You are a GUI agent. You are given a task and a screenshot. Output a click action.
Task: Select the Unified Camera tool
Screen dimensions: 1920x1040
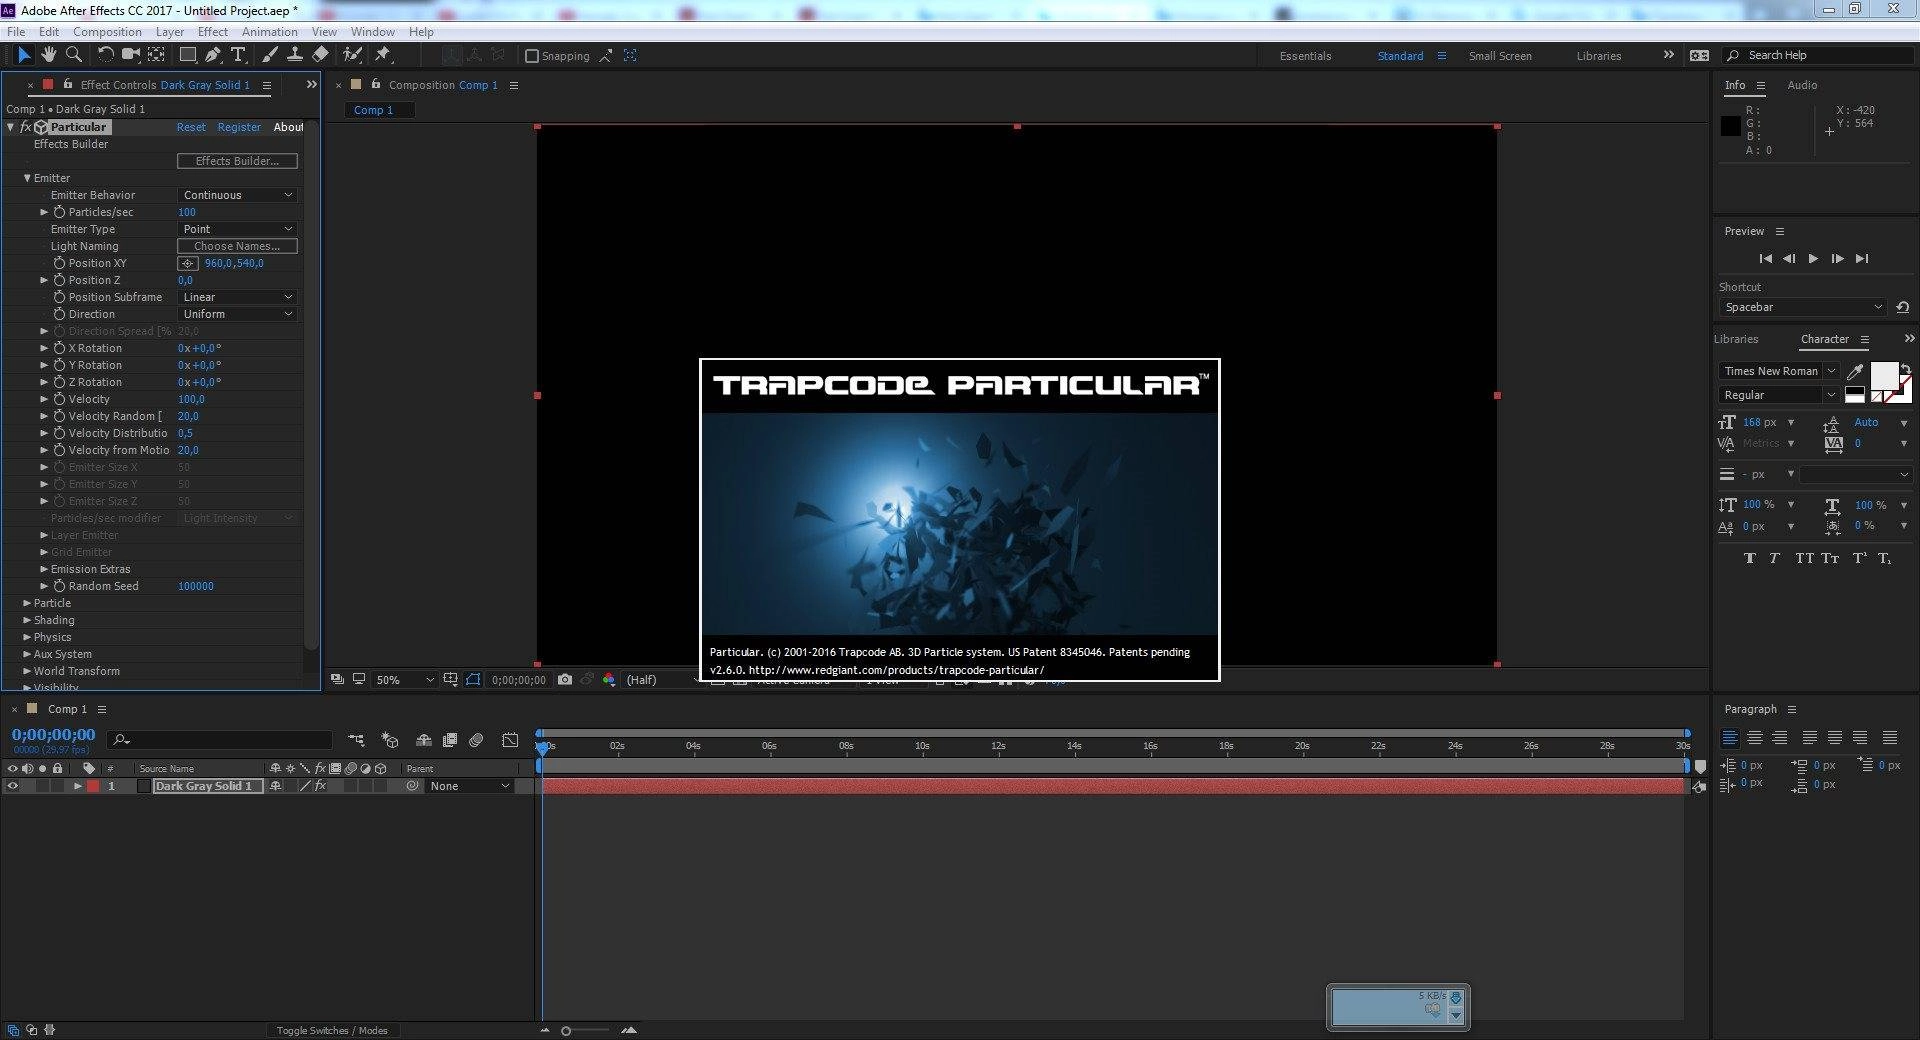pos(130,55)
